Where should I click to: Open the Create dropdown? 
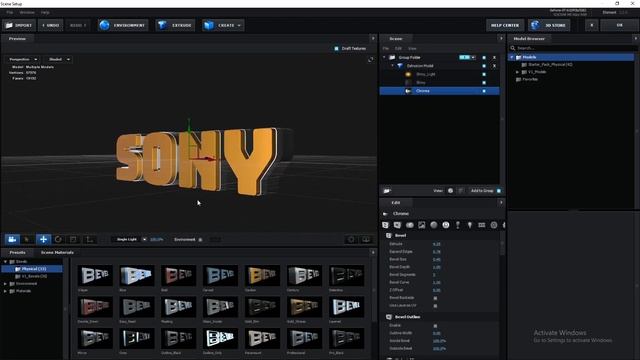(x=223, y=25)
